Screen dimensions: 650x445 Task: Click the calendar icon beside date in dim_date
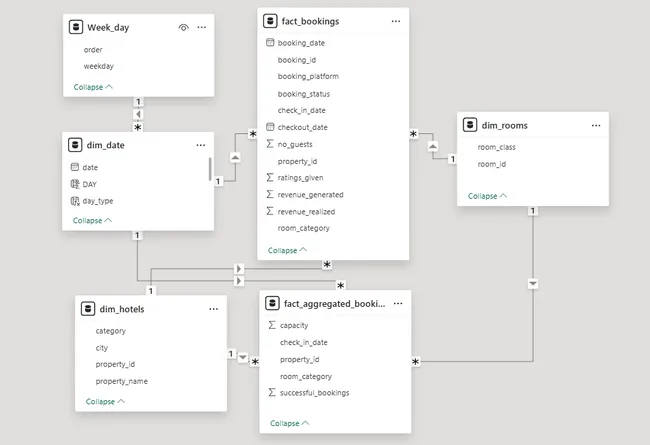point(75,167)
